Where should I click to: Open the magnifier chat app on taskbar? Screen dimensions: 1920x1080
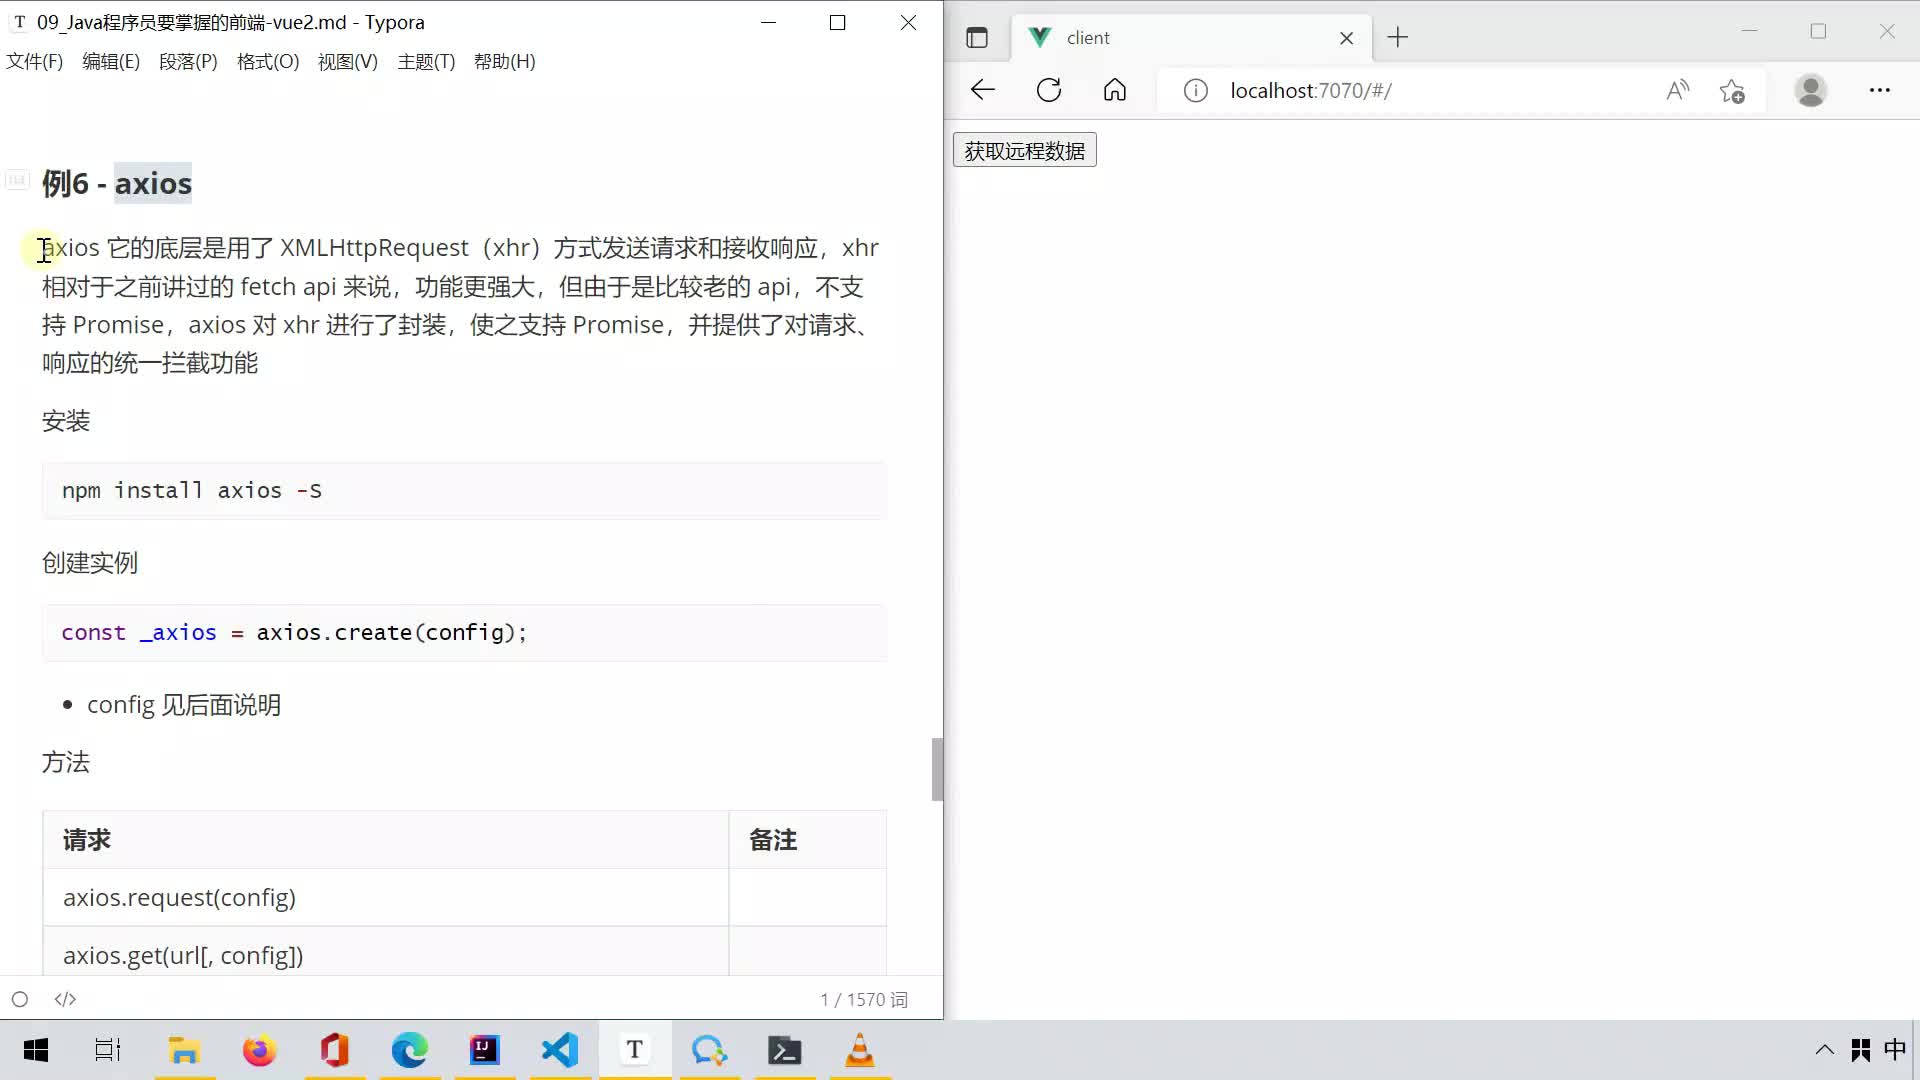[x=709, y=1051]
